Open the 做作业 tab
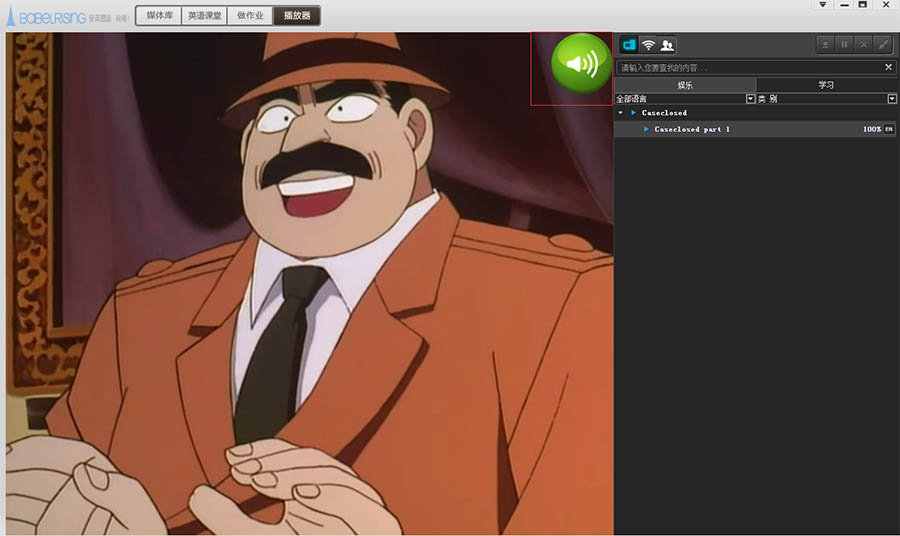Screen dimensions: 900x536 (250, 15)
